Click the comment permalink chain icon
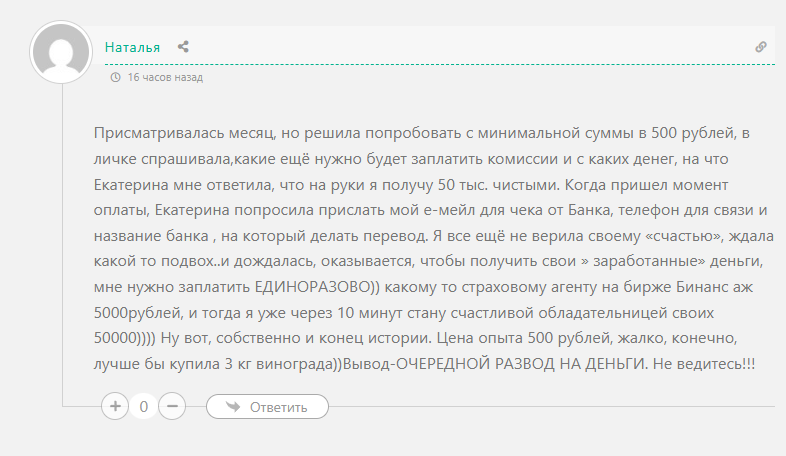Image resolution: width=786 pixels, height=456 pixels. (x=761, y=47)
